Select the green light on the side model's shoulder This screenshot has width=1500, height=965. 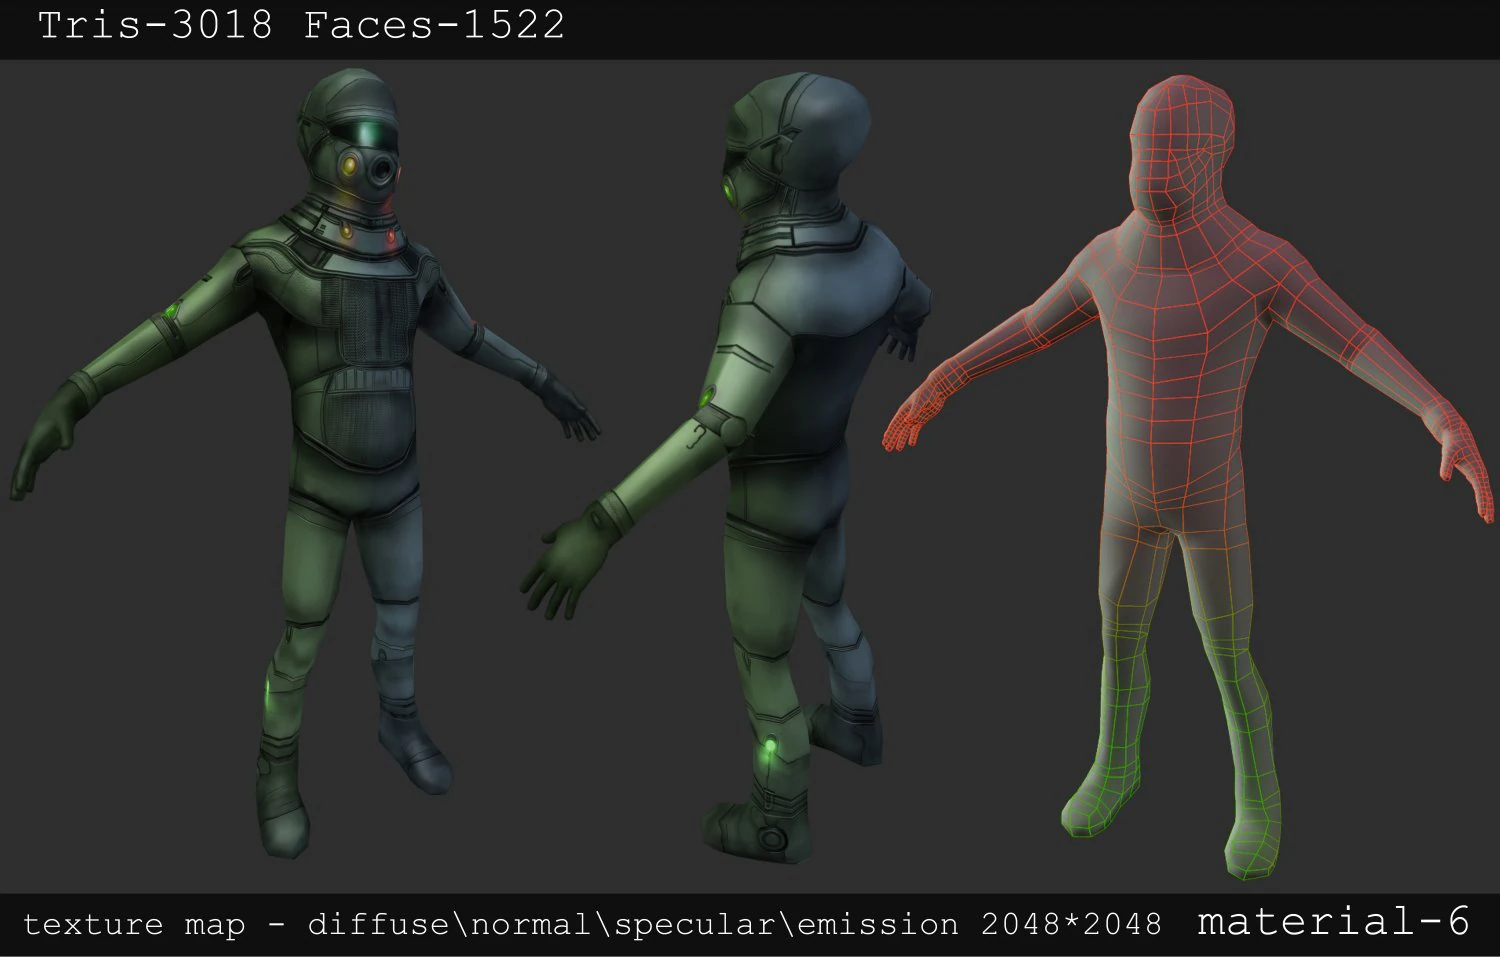click(x=707, y=396)
